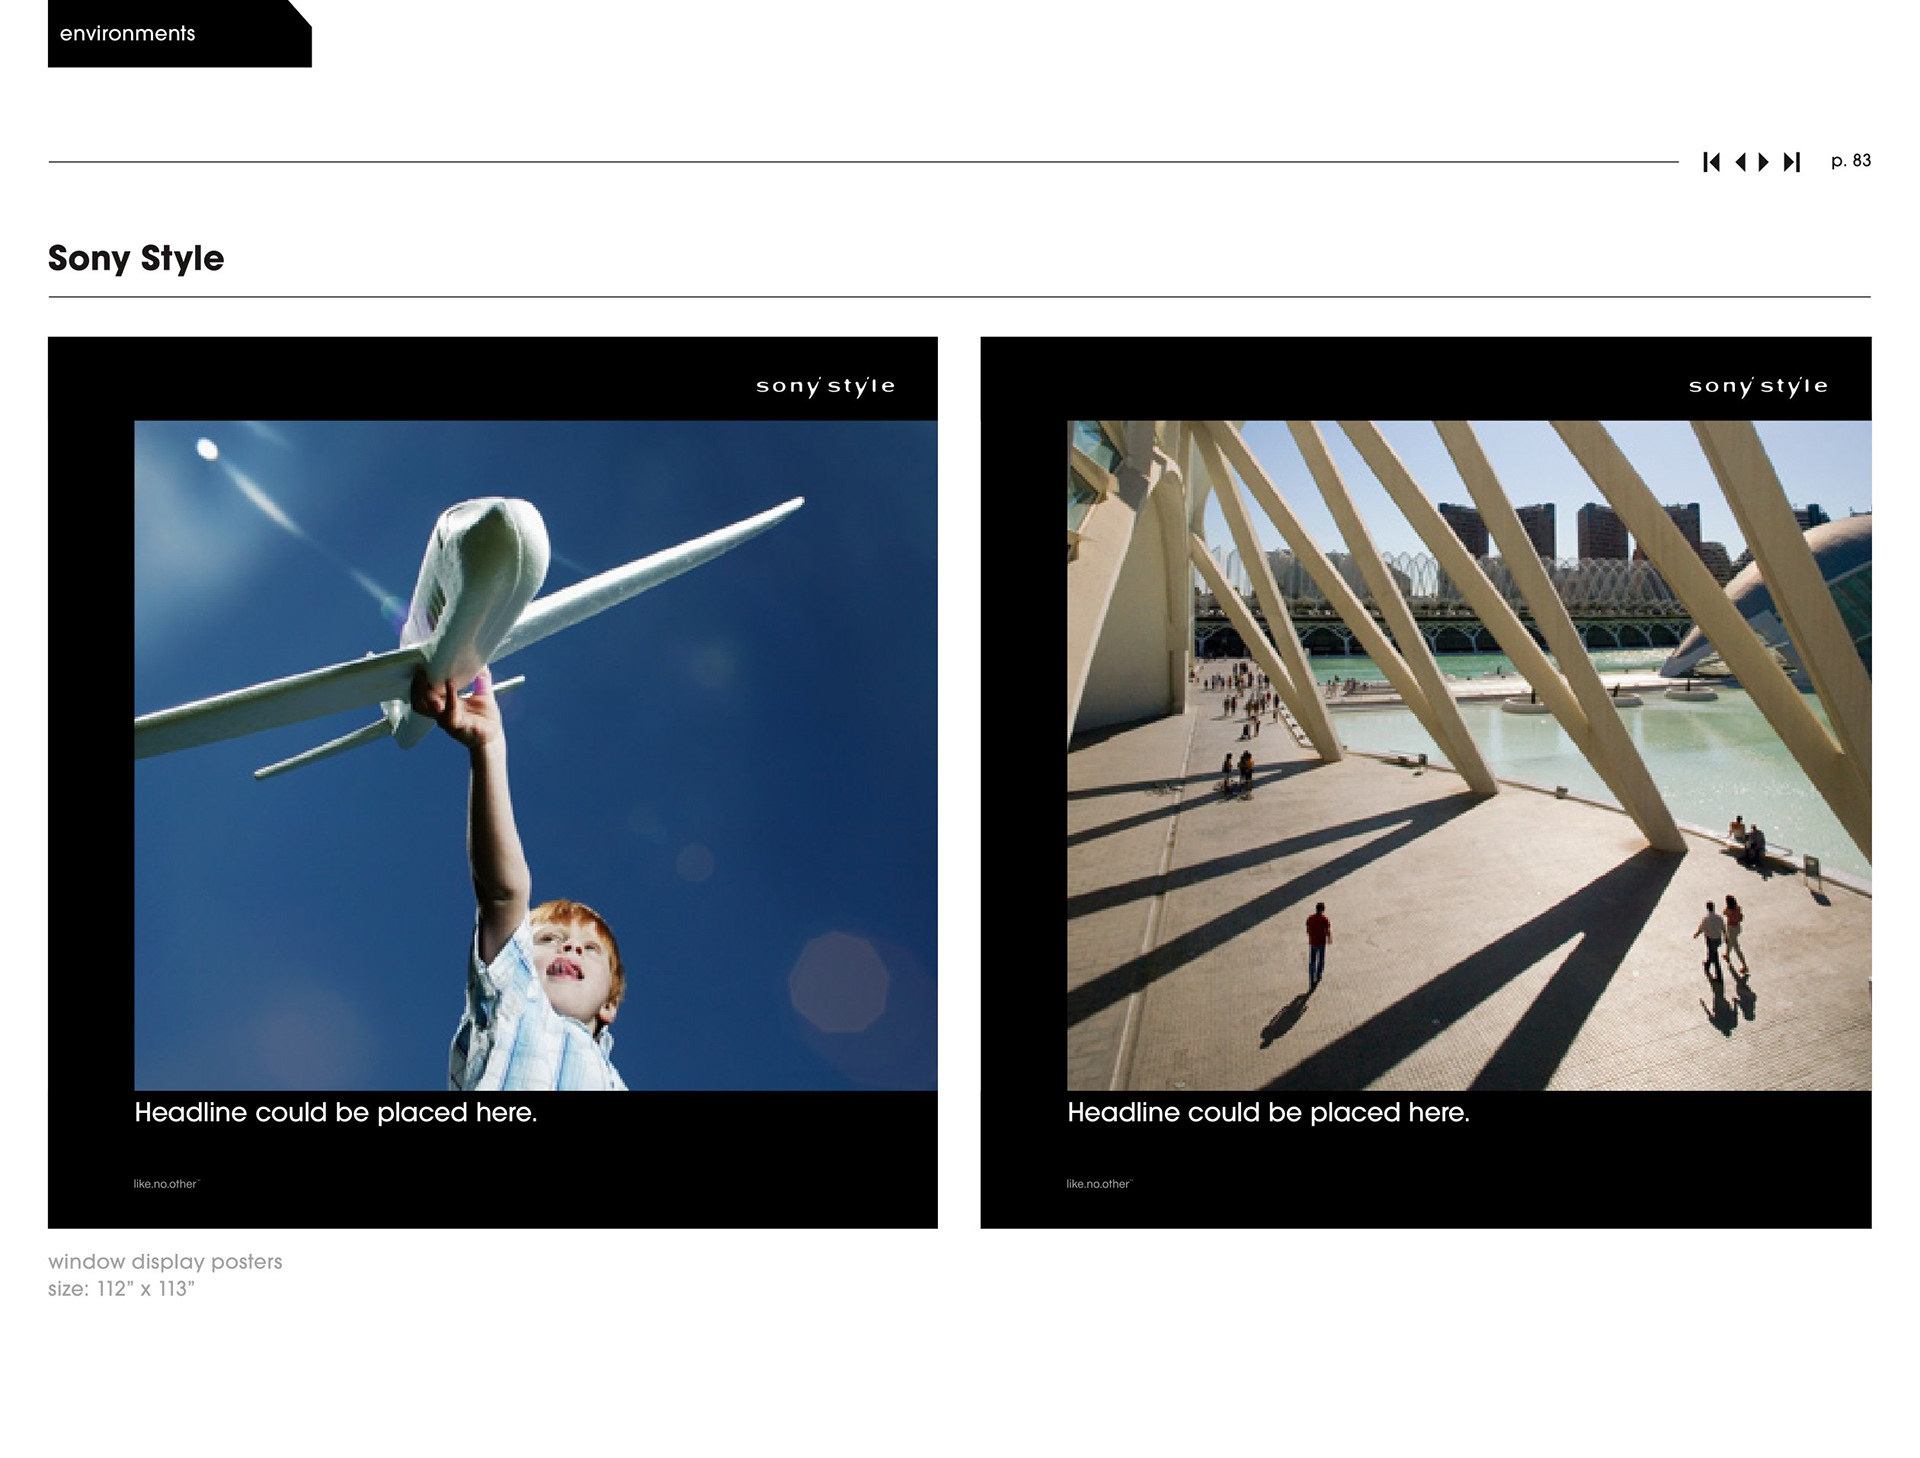Click the p. 83 page number
Image resolution: width=1920 pixels, height=1458 pixels.
click(1850, 161)
